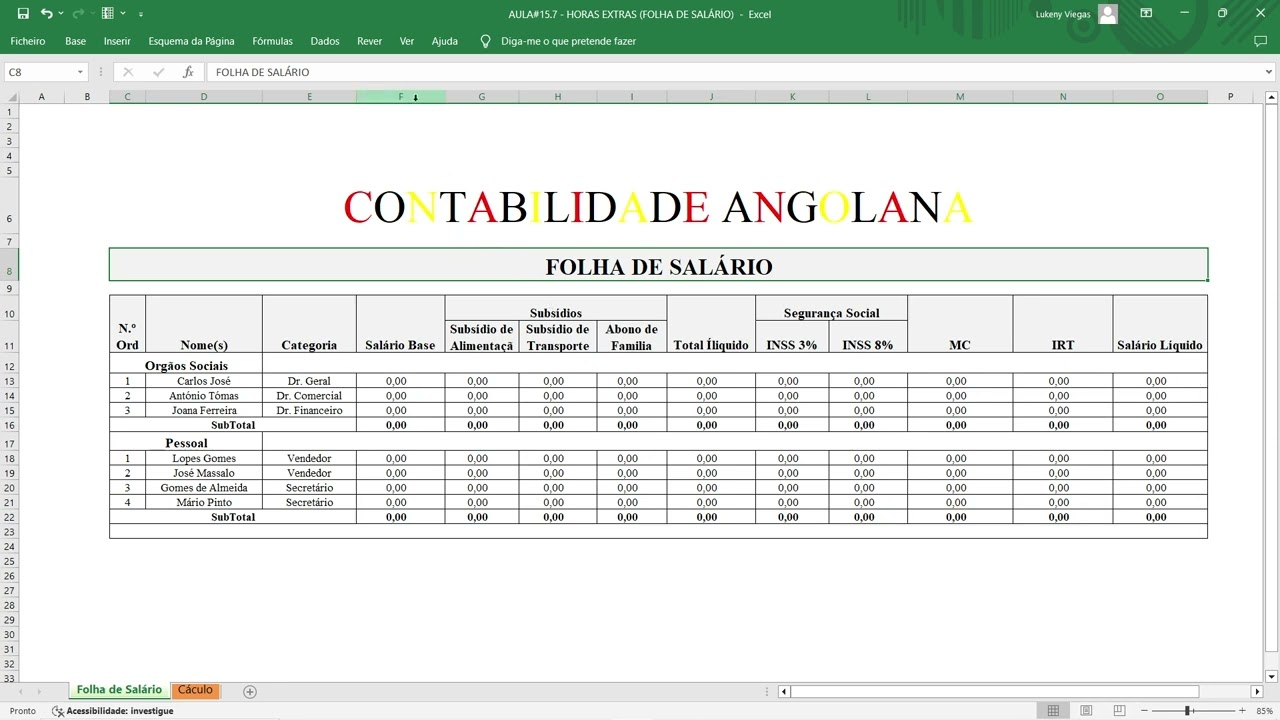Open the undo history dropdown arrow
The width and height of the screenshot is (1280, 720).
coord(61,14)
